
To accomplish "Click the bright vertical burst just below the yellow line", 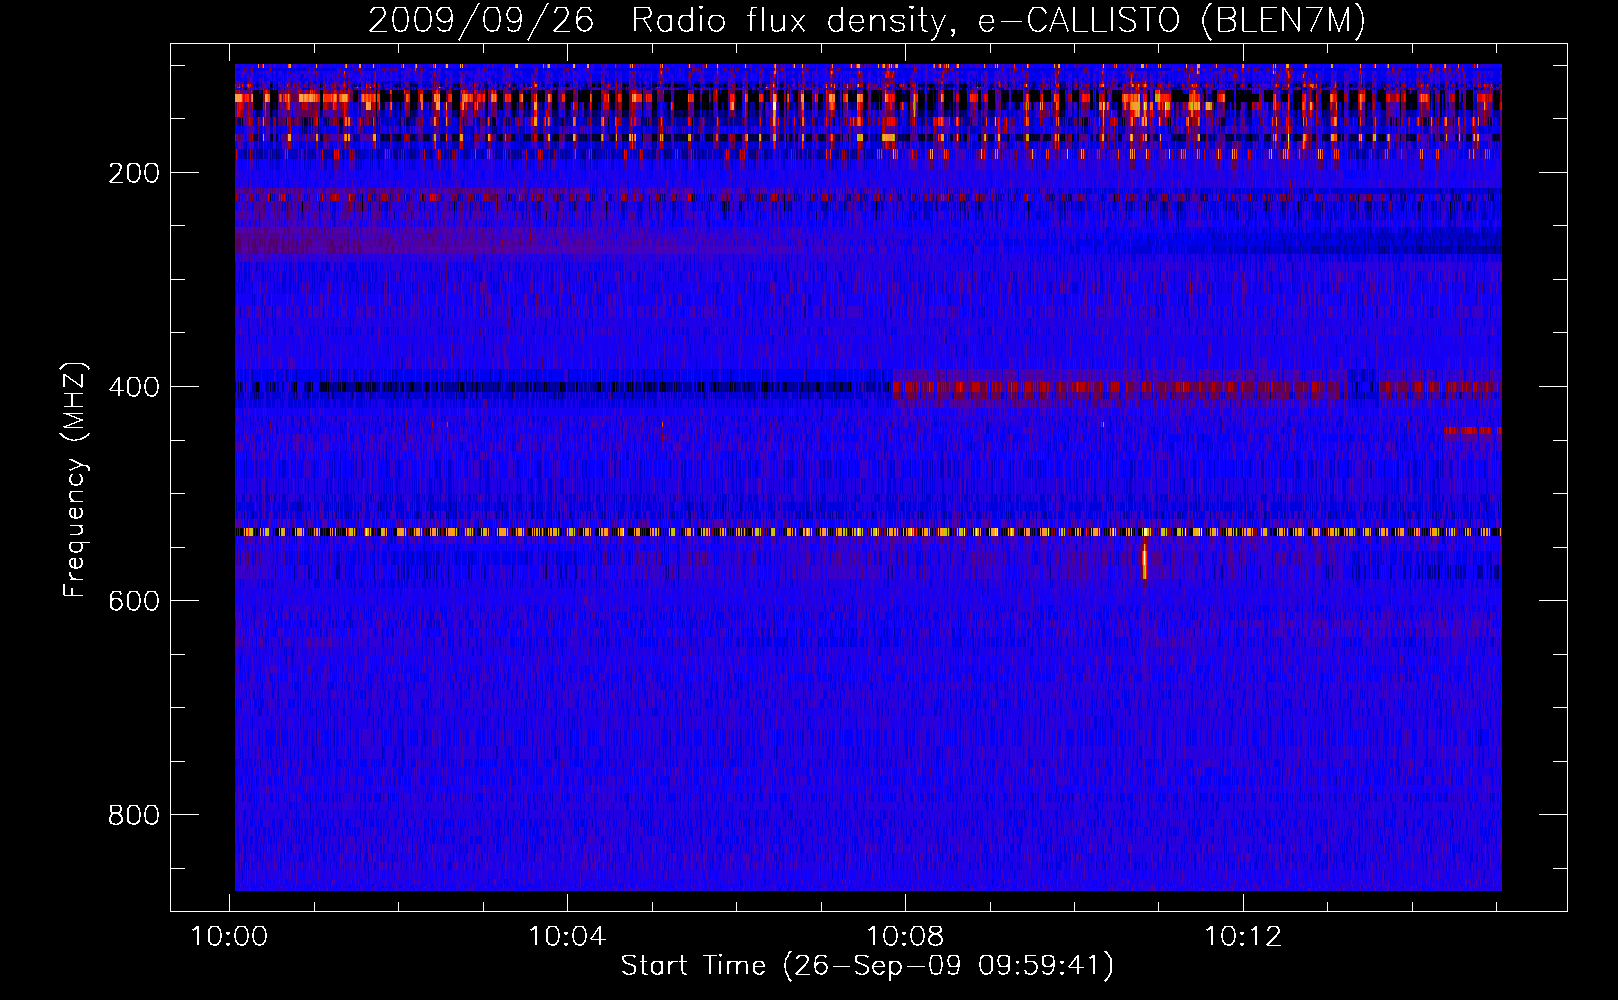I will 1144,561.
